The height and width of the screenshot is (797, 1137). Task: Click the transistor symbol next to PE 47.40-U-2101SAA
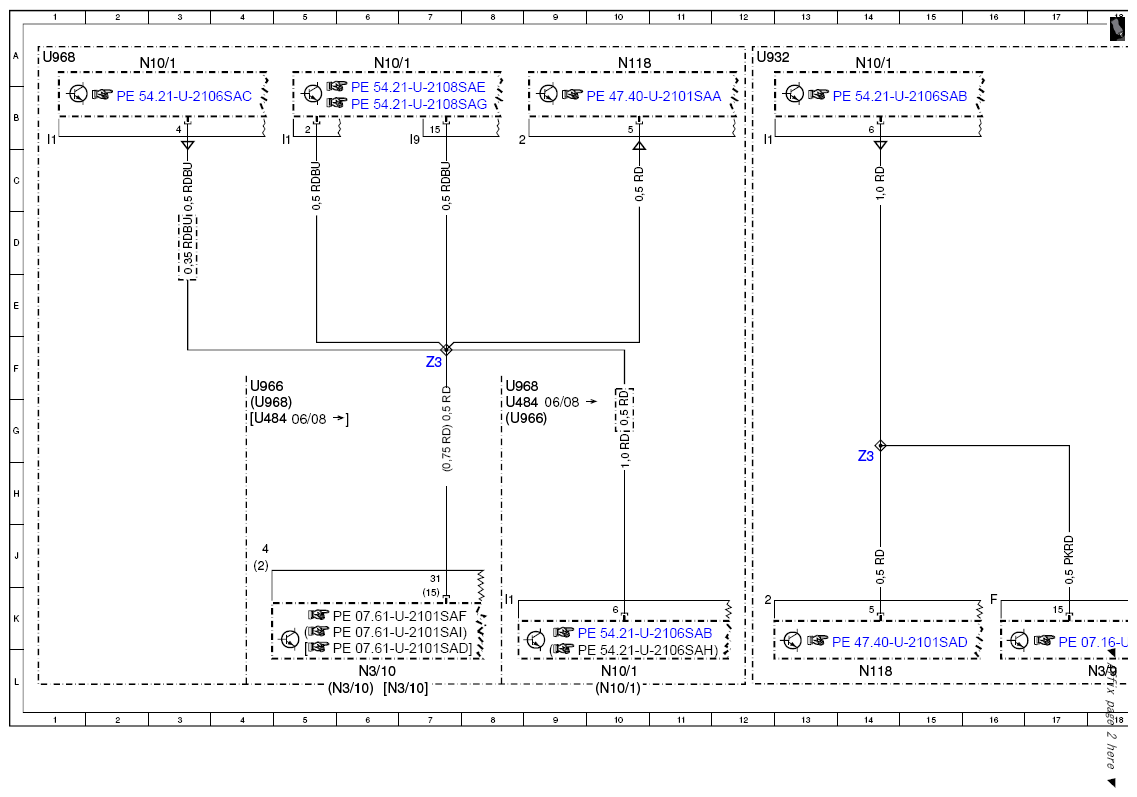click(548, 94)
